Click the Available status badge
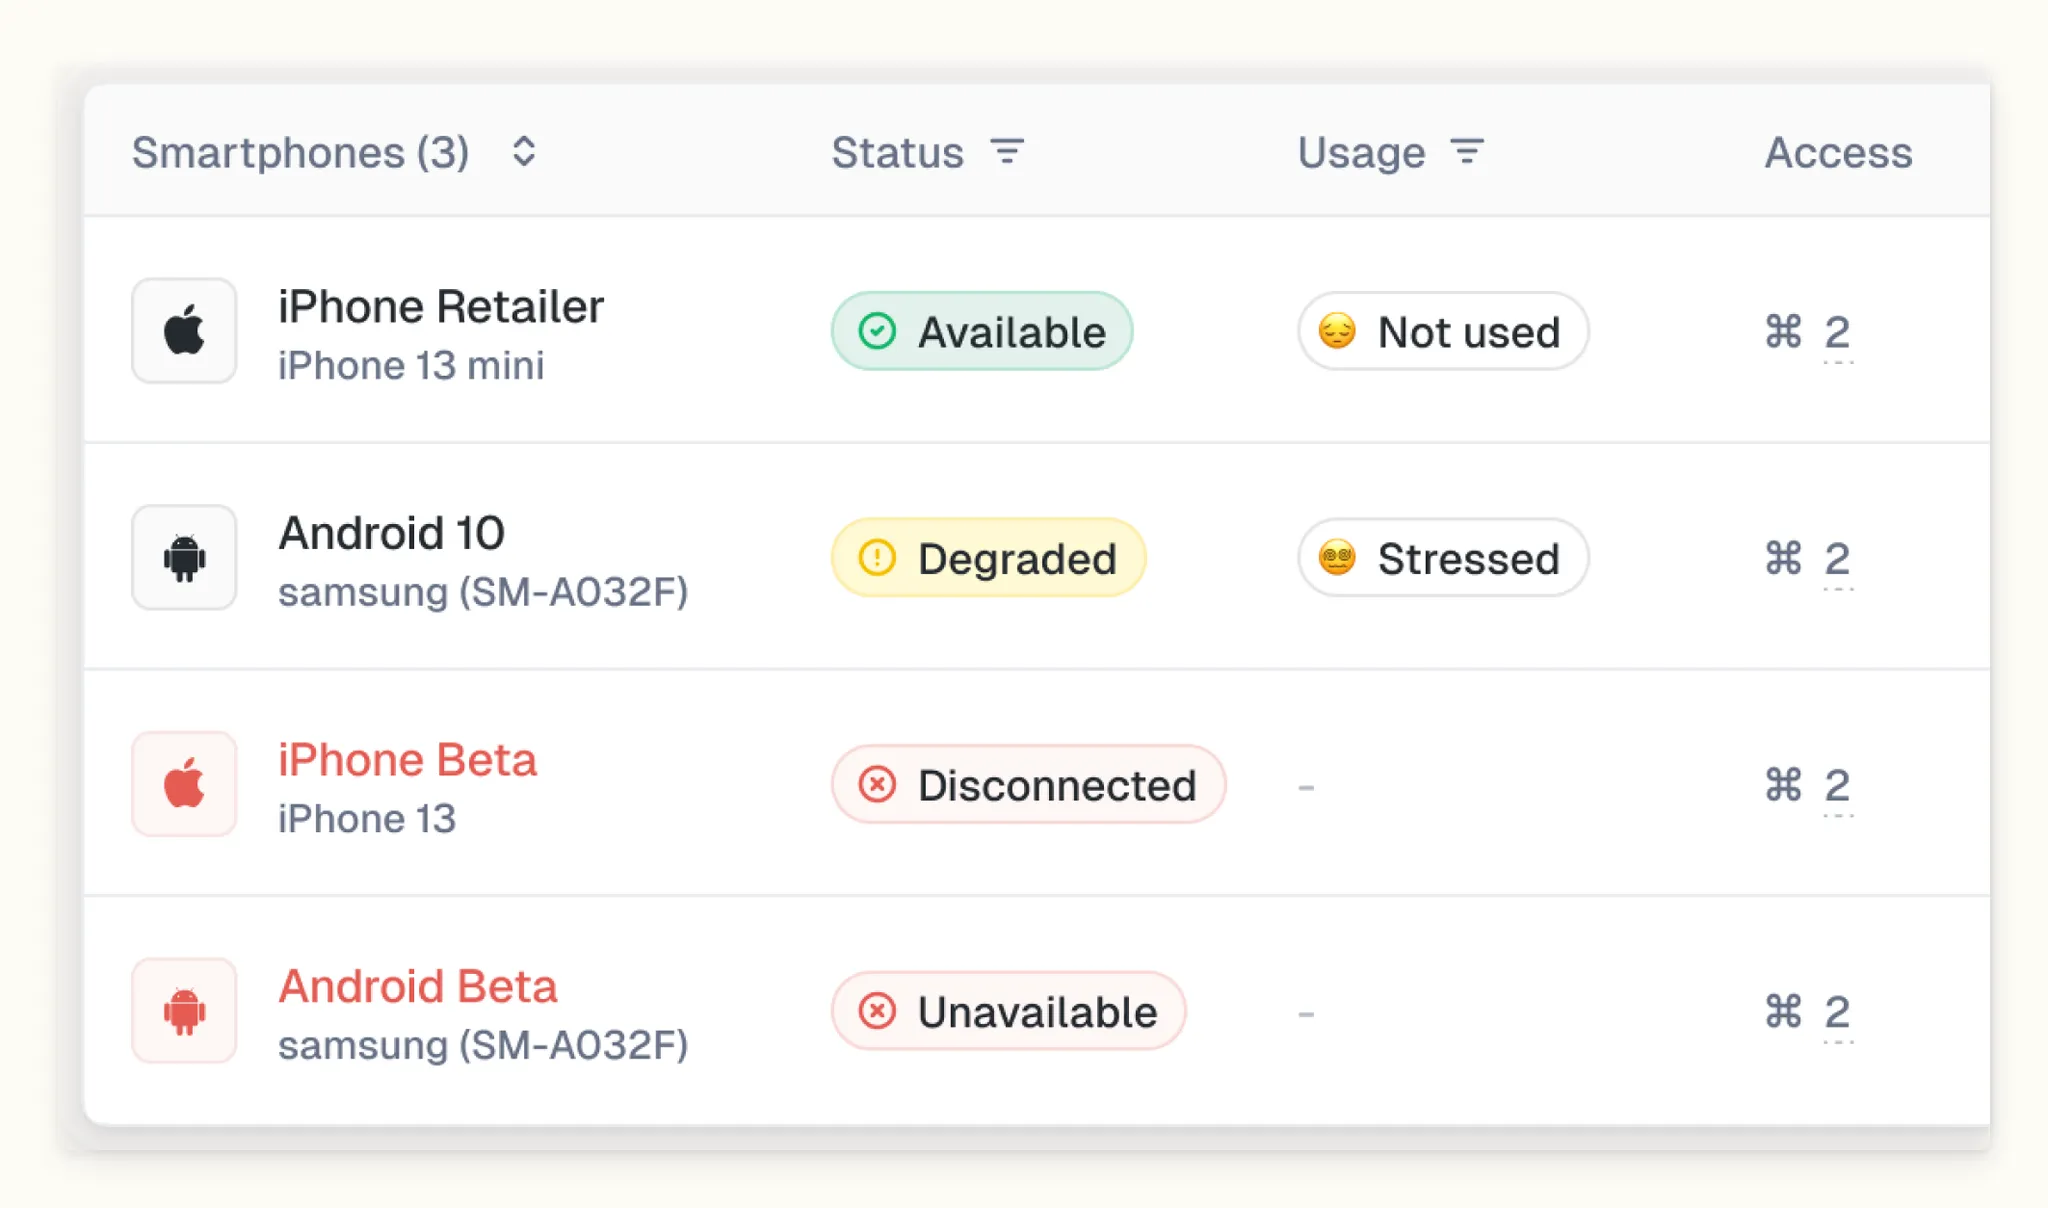 pyautogui.click(x=982, y=331)
